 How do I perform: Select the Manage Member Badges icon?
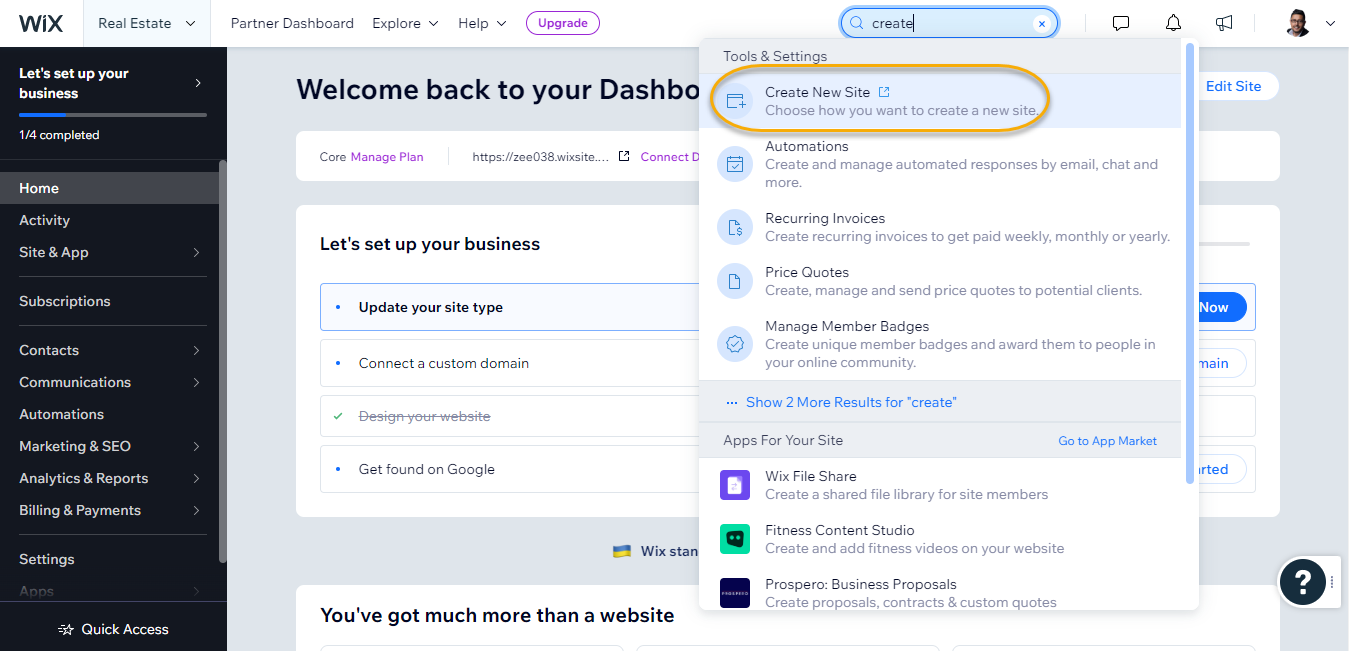pyautogui.click(x=735, y=343)
